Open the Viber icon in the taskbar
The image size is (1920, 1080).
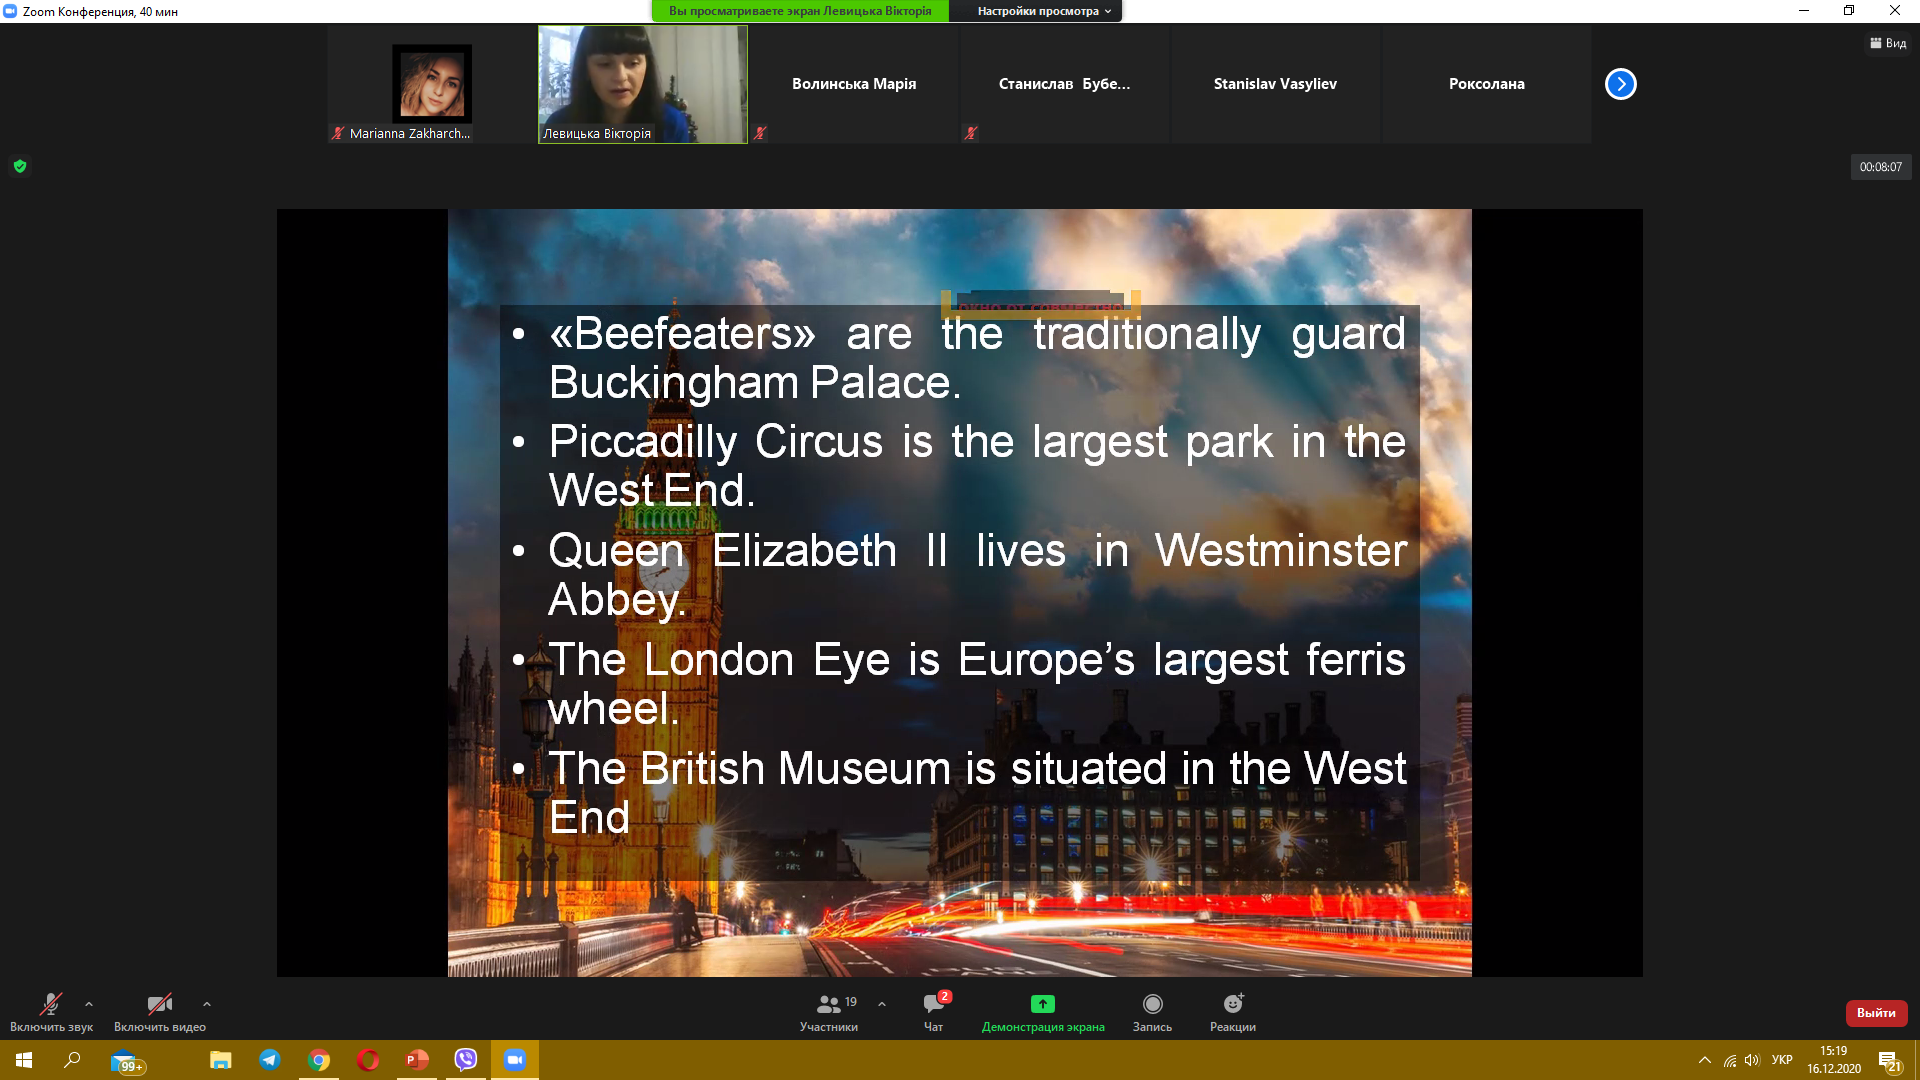pos(466,1060)
